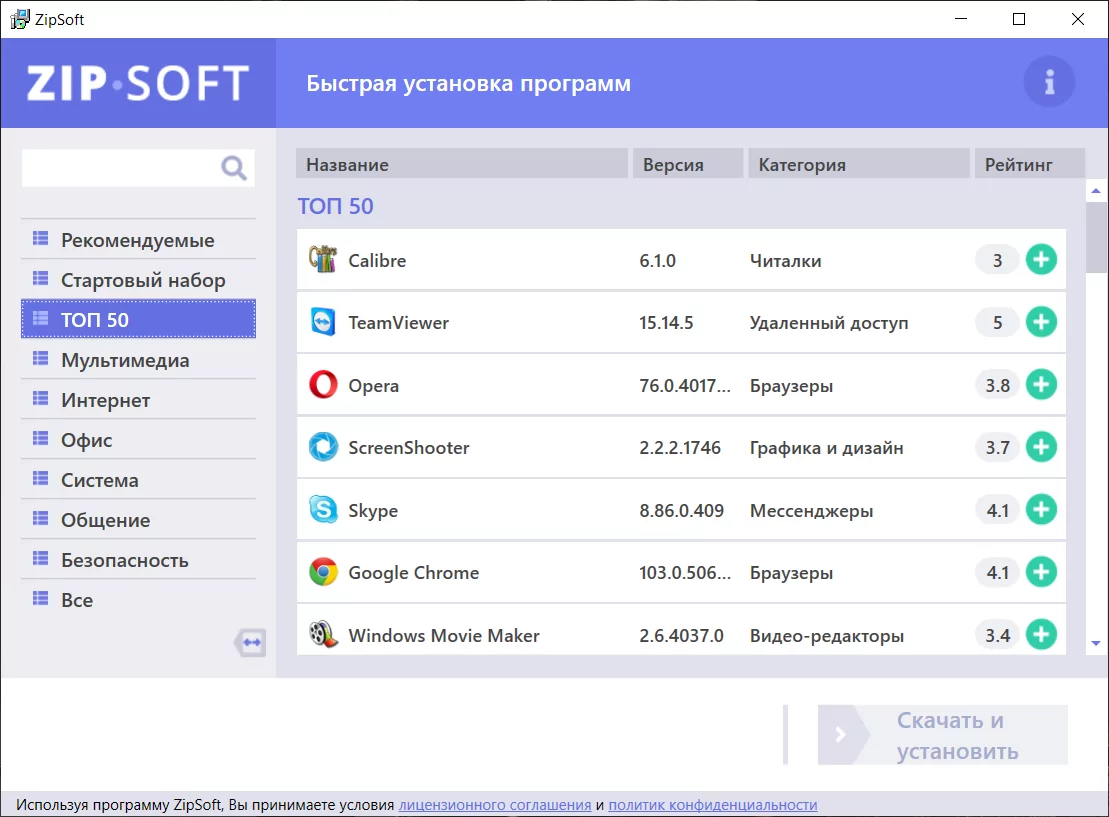Open the Интернет category
The image size is (1109, 817).
pos(138,400)
